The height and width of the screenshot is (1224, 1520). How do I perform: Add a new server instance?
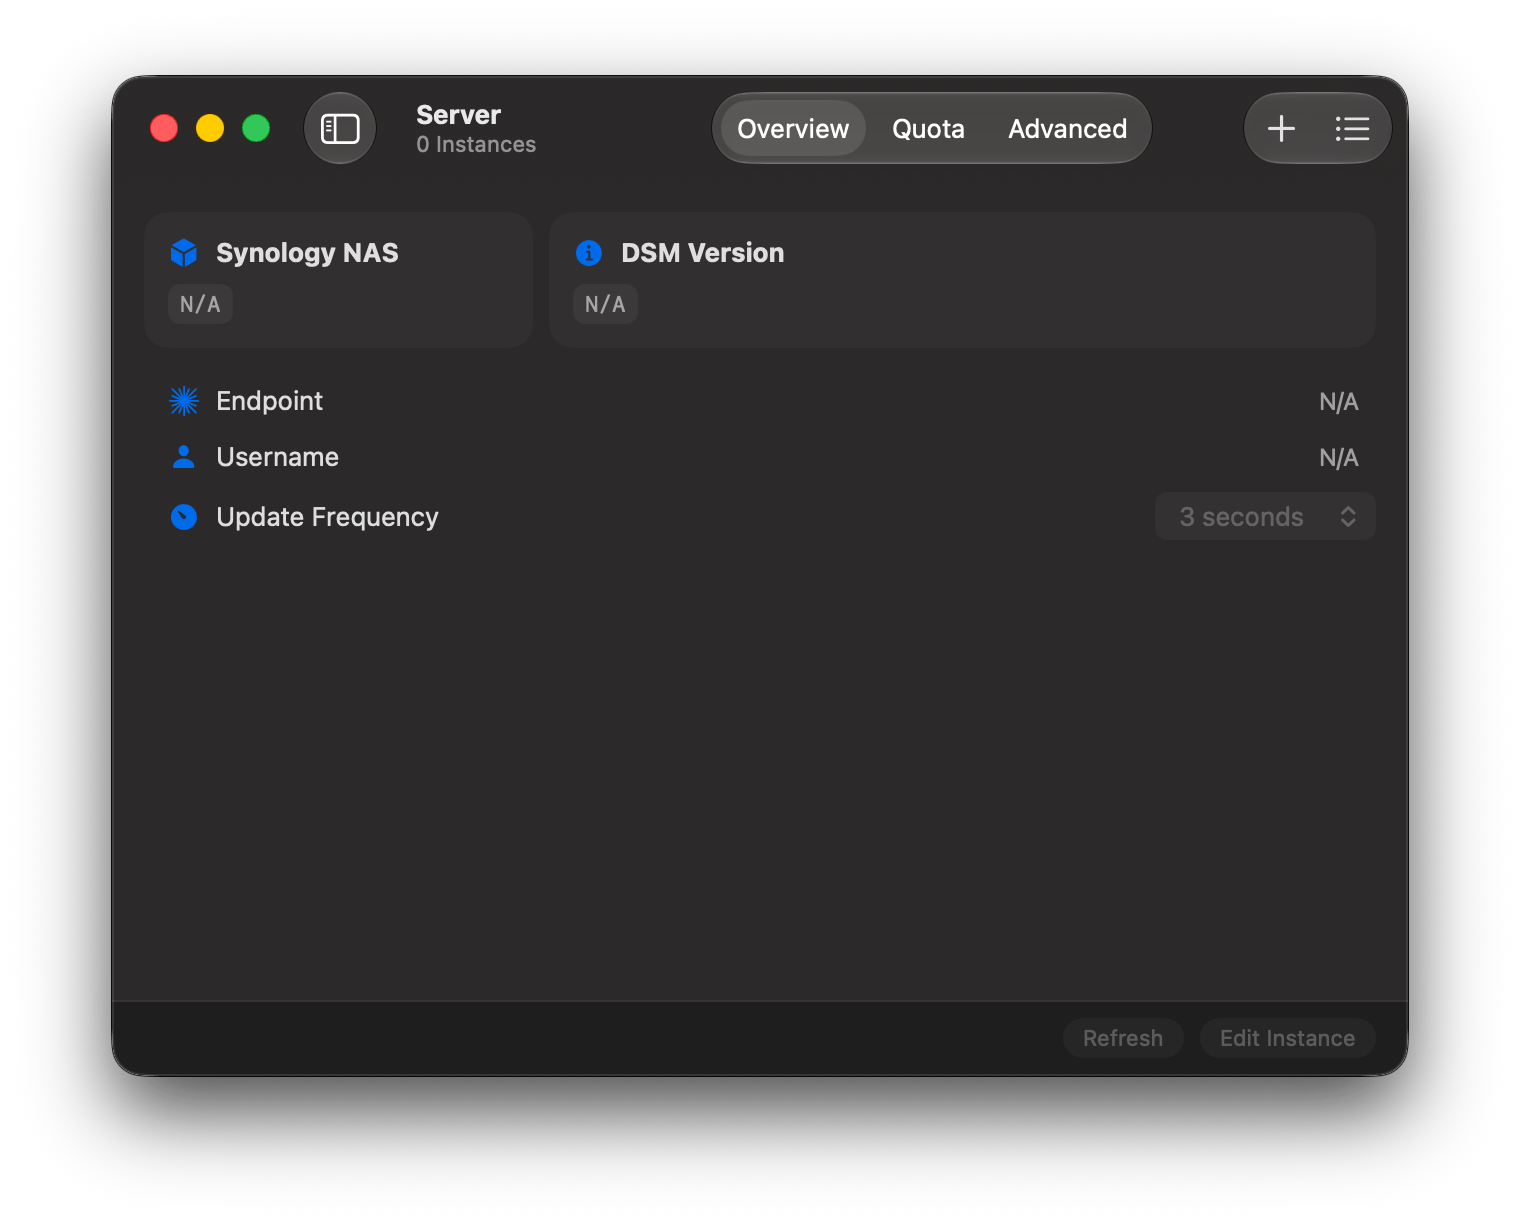(x=1281, y=128)
